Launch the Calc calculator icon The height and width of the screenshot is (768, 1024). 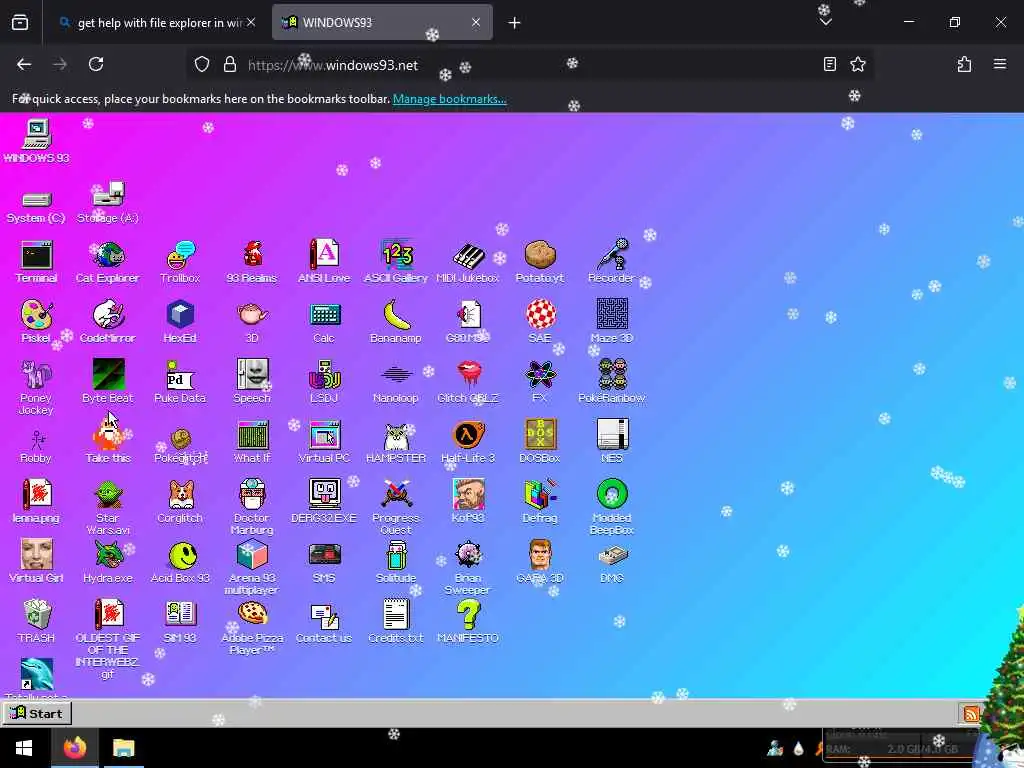coord(324,322)
